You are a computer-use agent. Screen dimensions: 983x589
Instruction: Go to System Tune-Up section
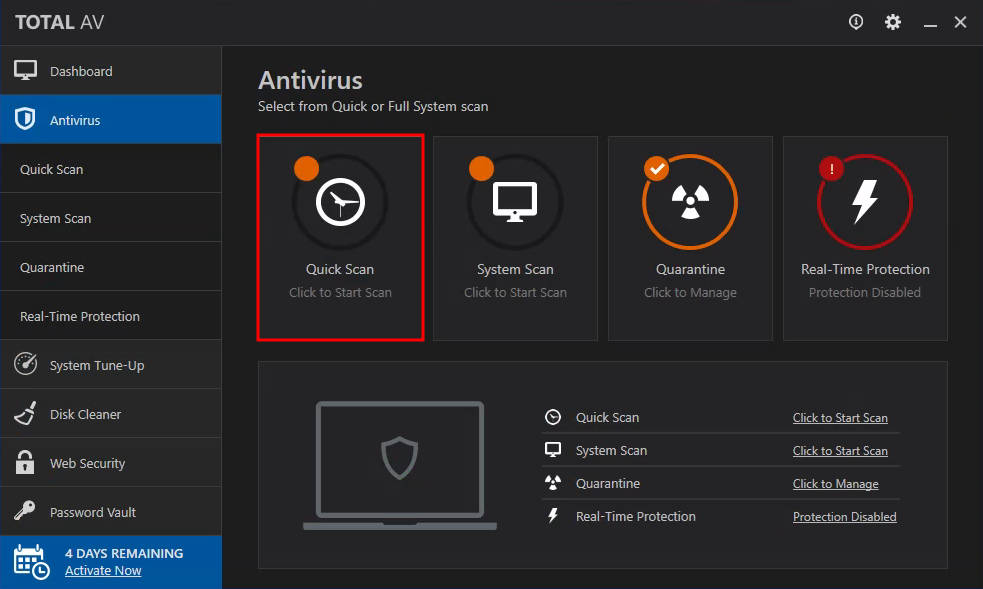tap(111, 365)
